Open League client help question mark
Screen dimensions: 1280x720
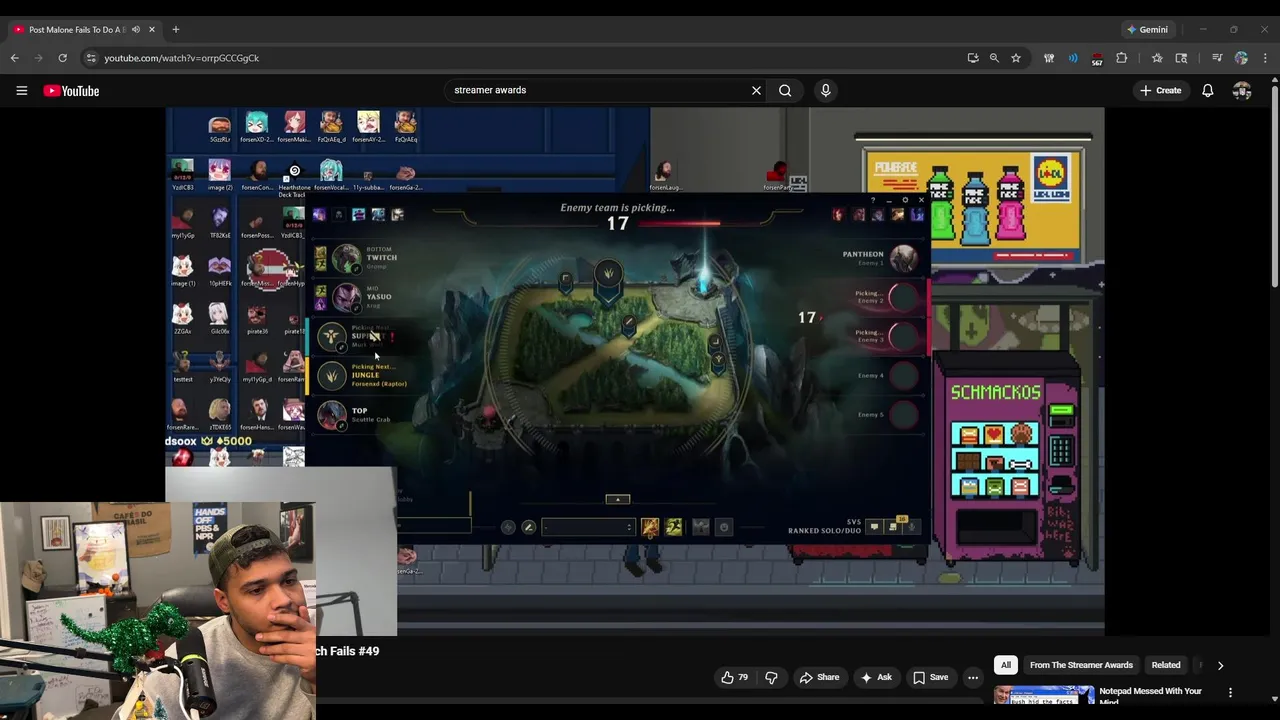point(873,200)
